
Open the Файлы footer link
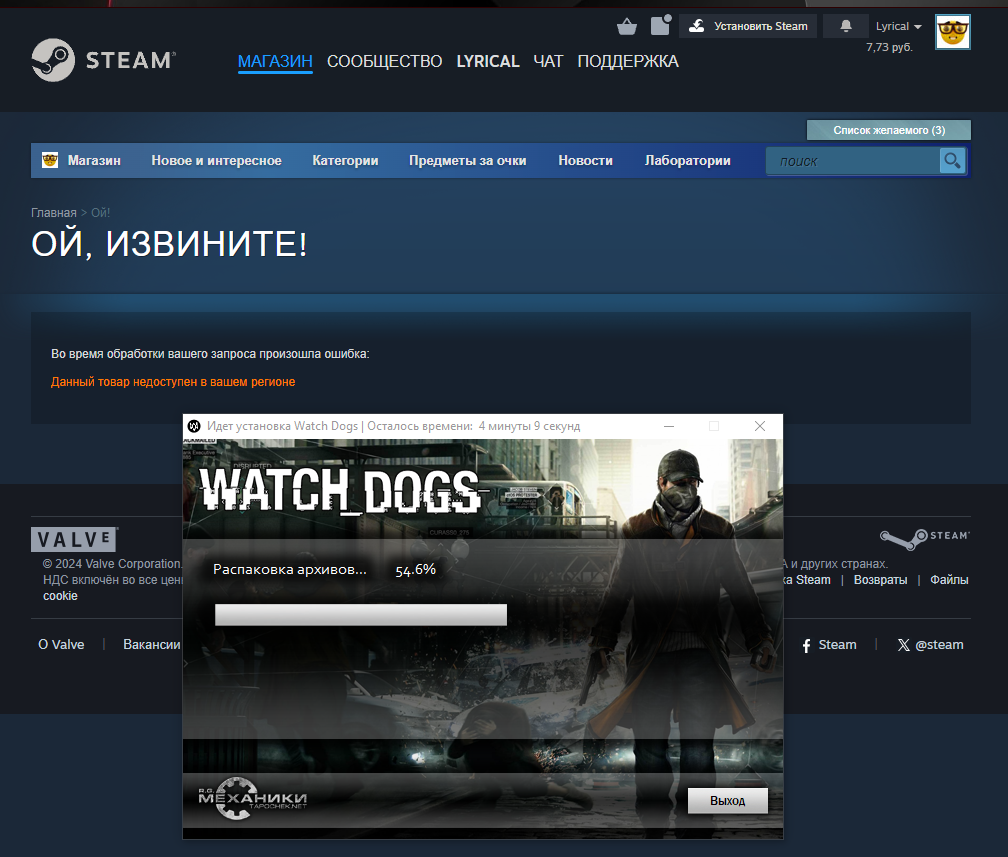pos(949,580)
